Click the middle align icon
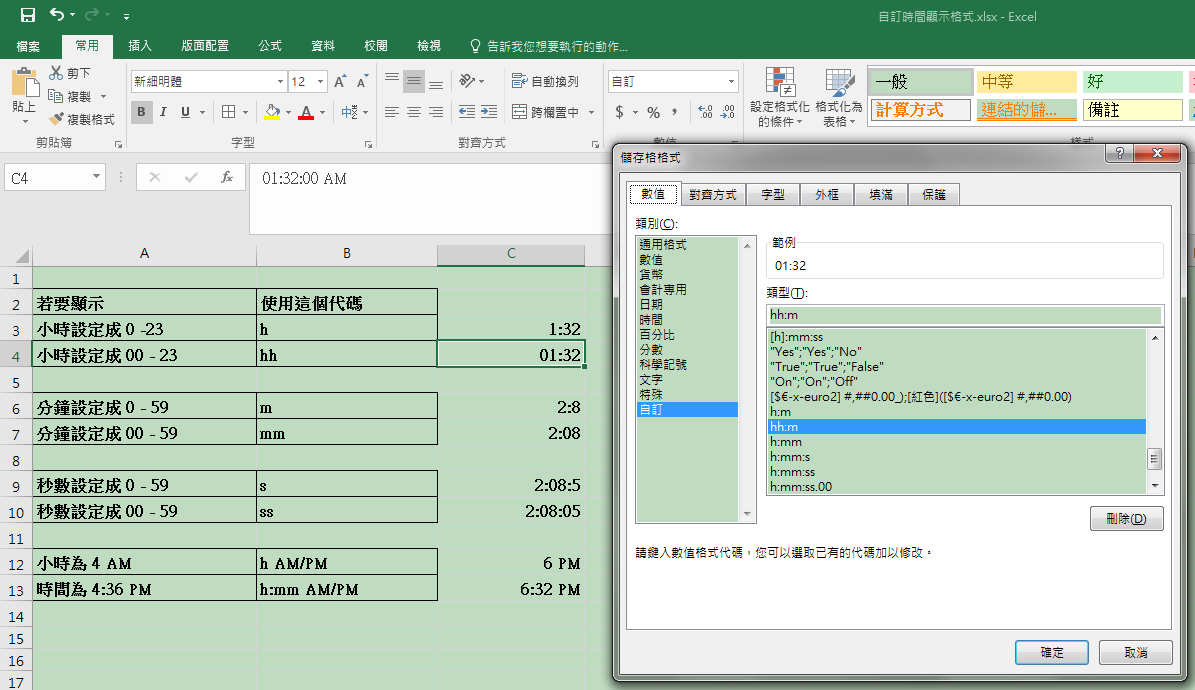This screenshot has width=1195, height=690. (414, 81)
